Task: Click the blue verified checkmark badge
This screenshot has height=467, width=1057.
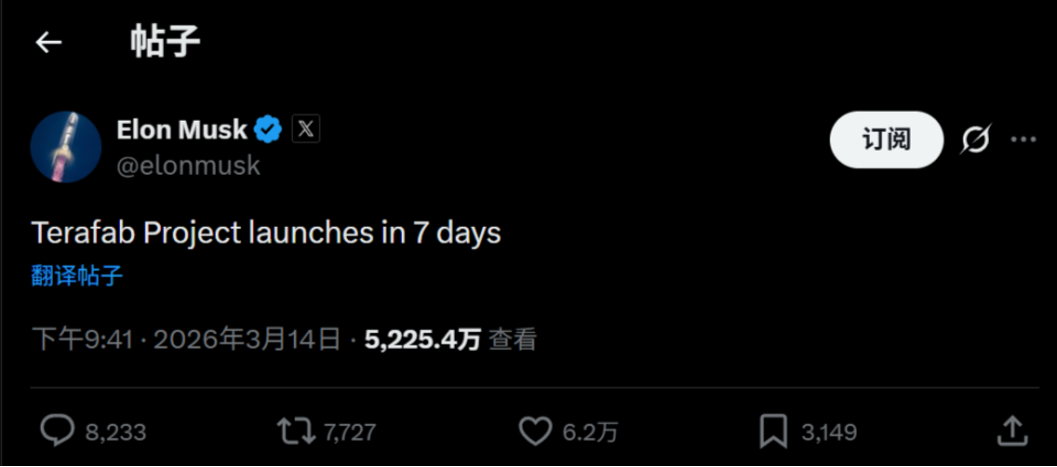Action: pos(267,129)
